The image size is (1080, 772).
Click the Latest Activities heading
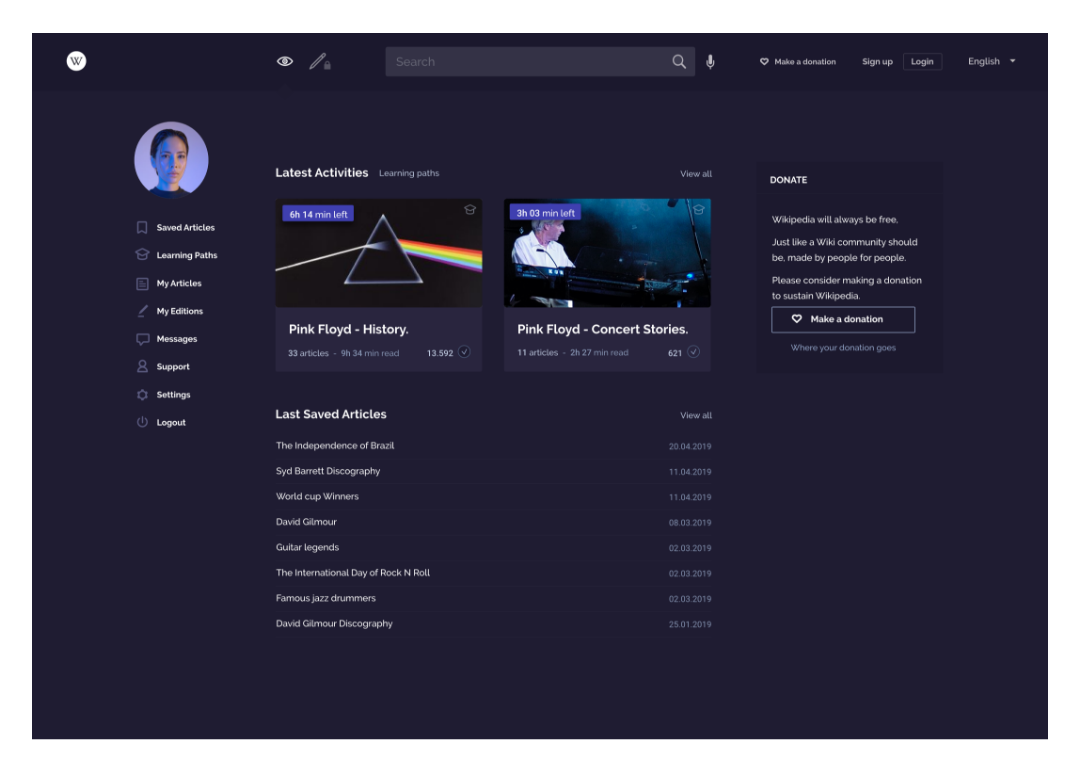[x=322, y=173]
